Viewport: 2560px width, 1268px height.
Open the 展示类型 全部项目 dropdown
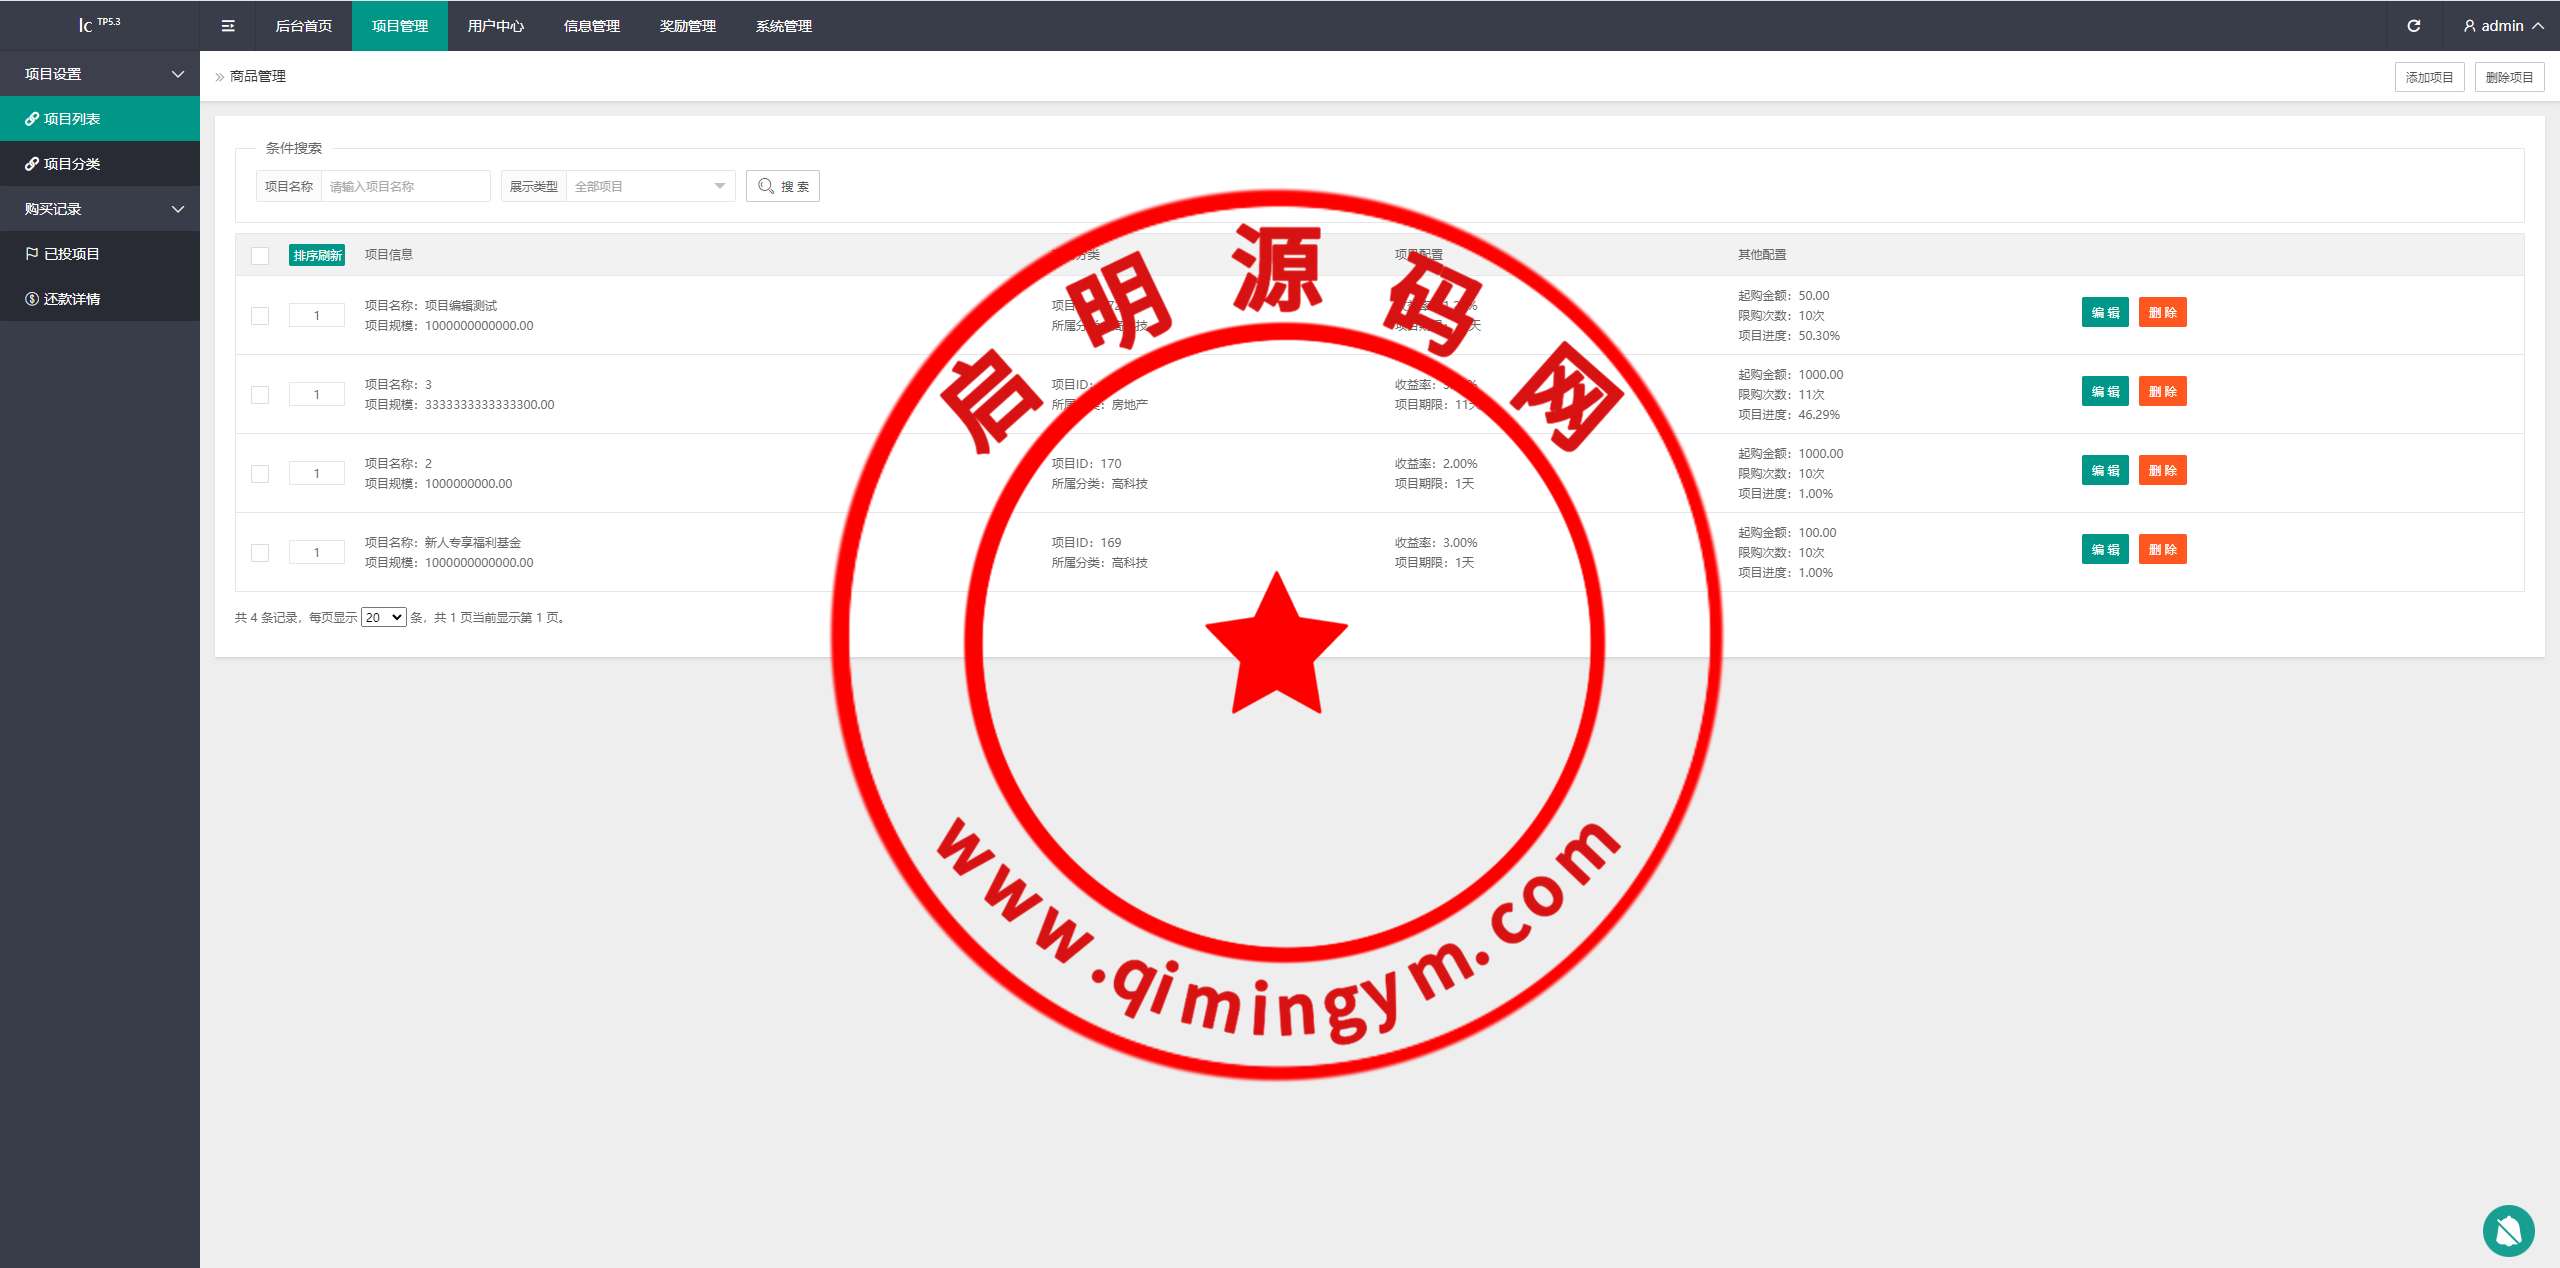(649, 186)
